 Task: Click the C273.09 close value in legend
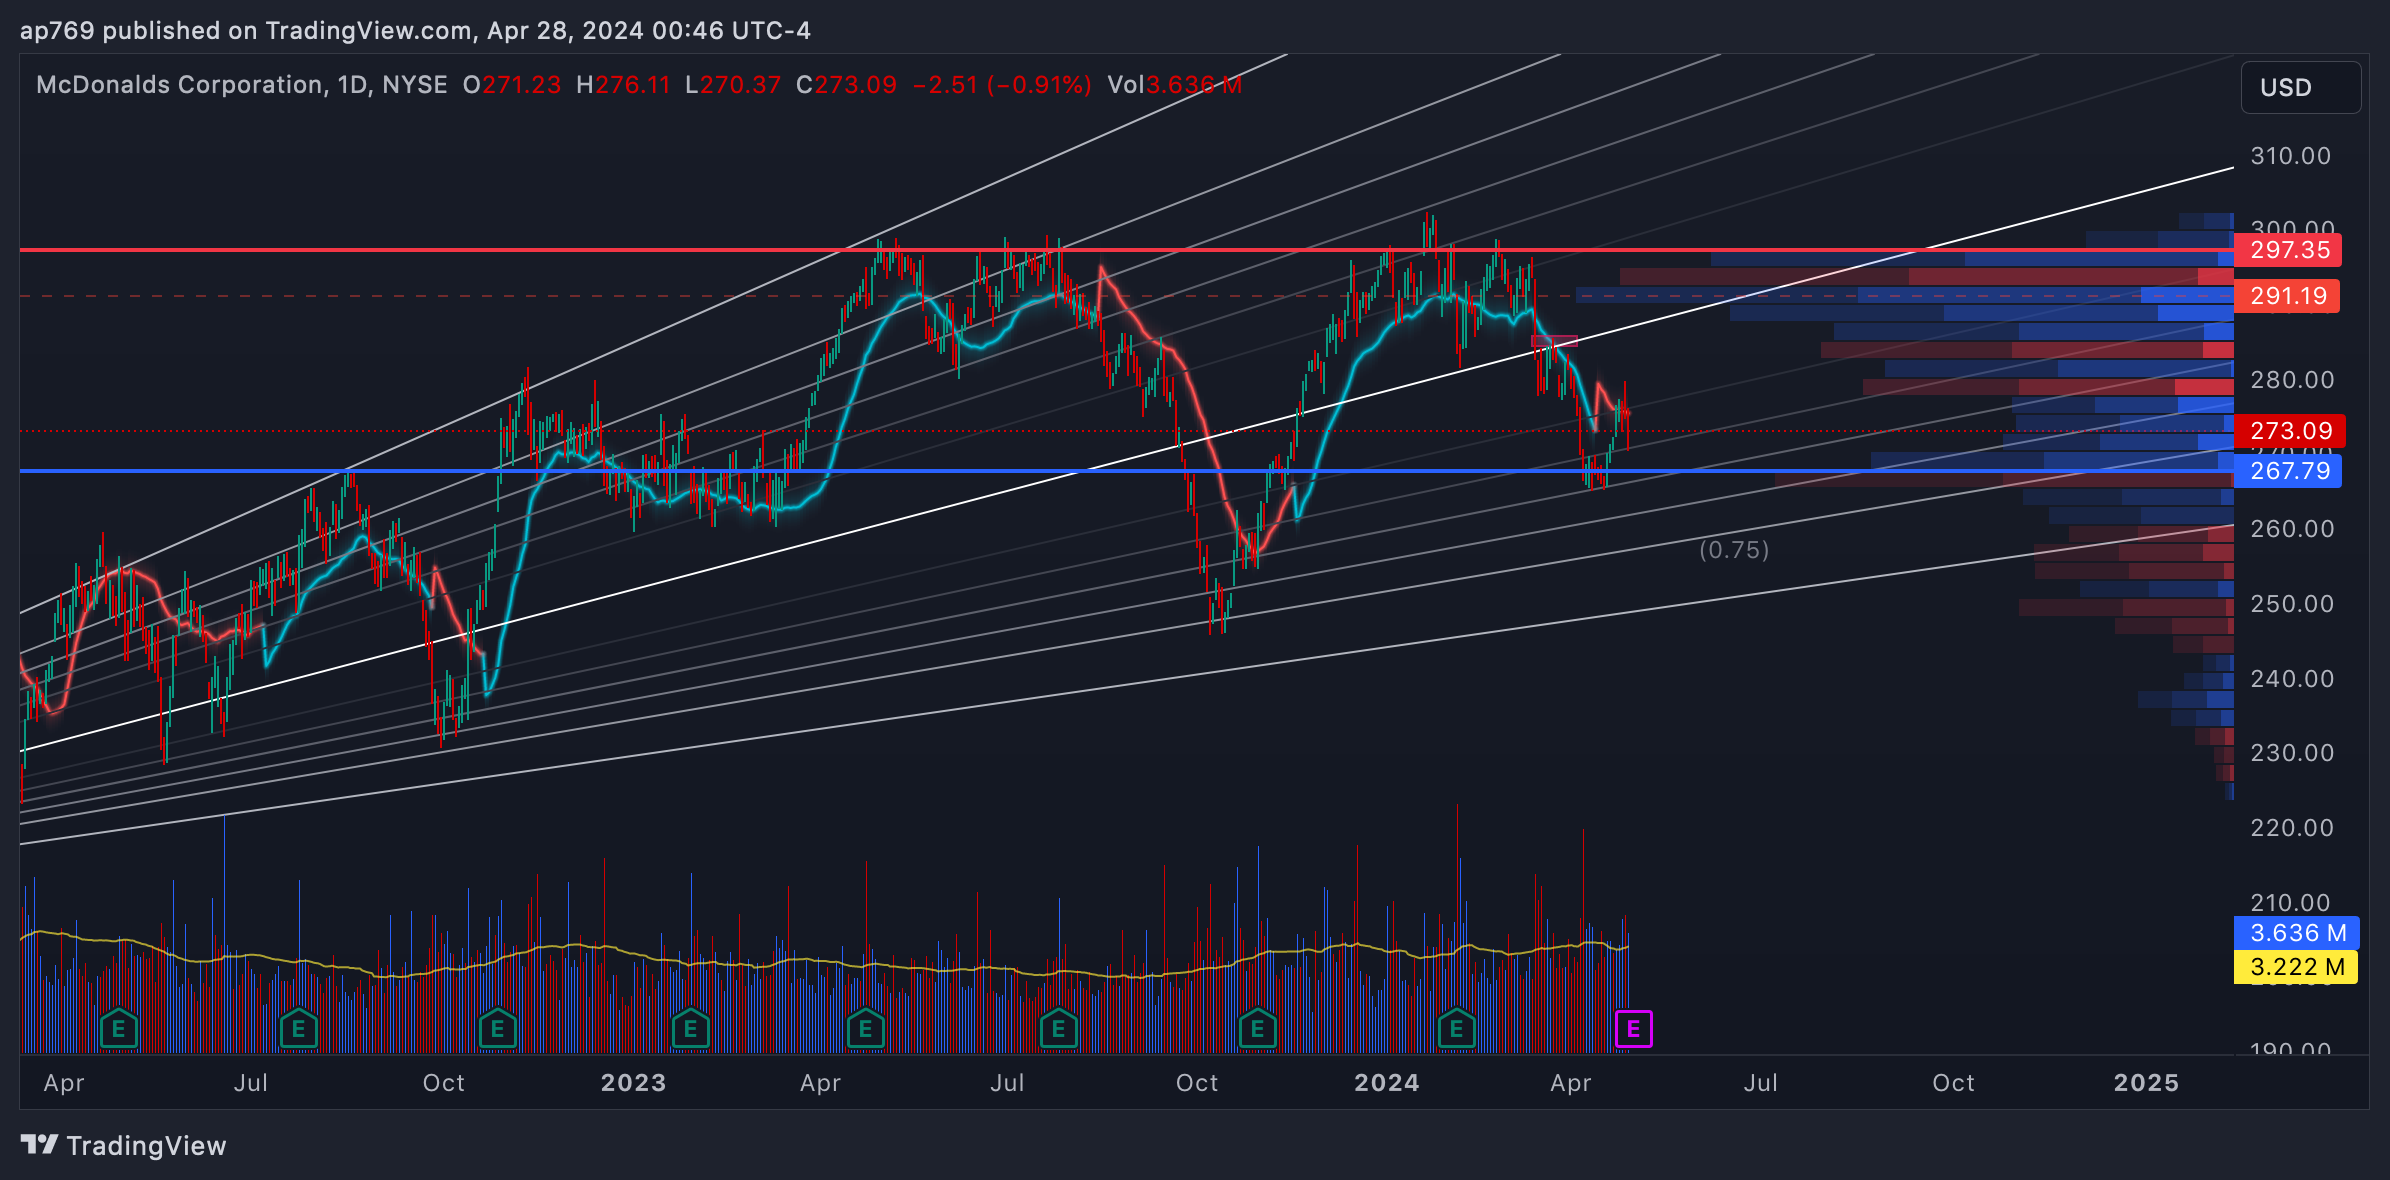click(x=846, y=85)
